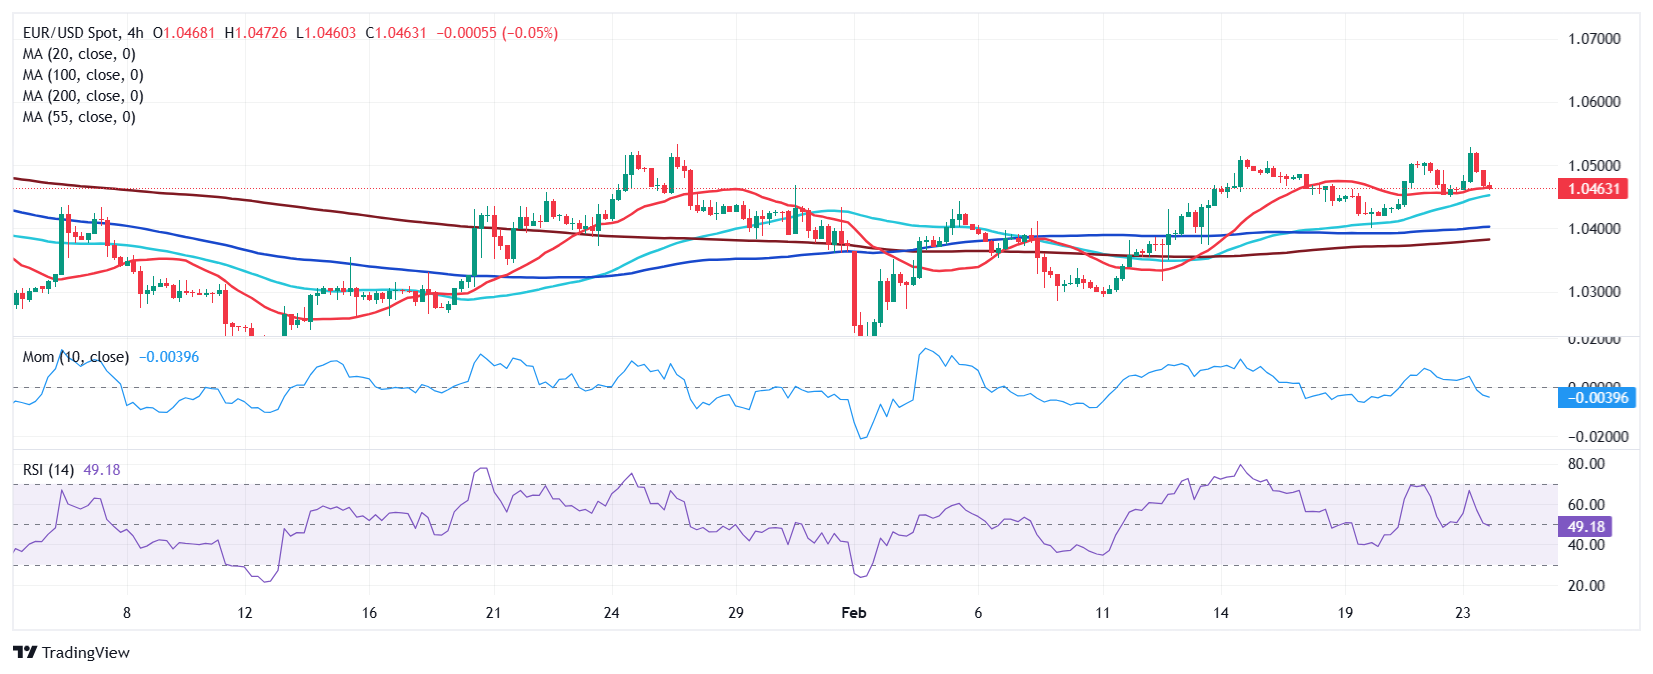This screenshot has width=1653, height=674.
Task: Click the 1.07000 price scale label
Action: (1594, 39)
